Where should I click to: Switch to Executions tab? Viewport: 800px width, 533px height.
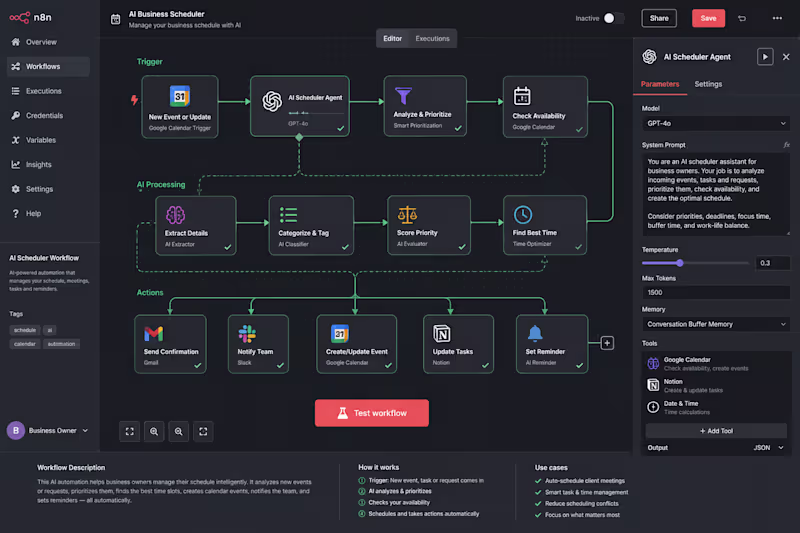pos(432,39)
